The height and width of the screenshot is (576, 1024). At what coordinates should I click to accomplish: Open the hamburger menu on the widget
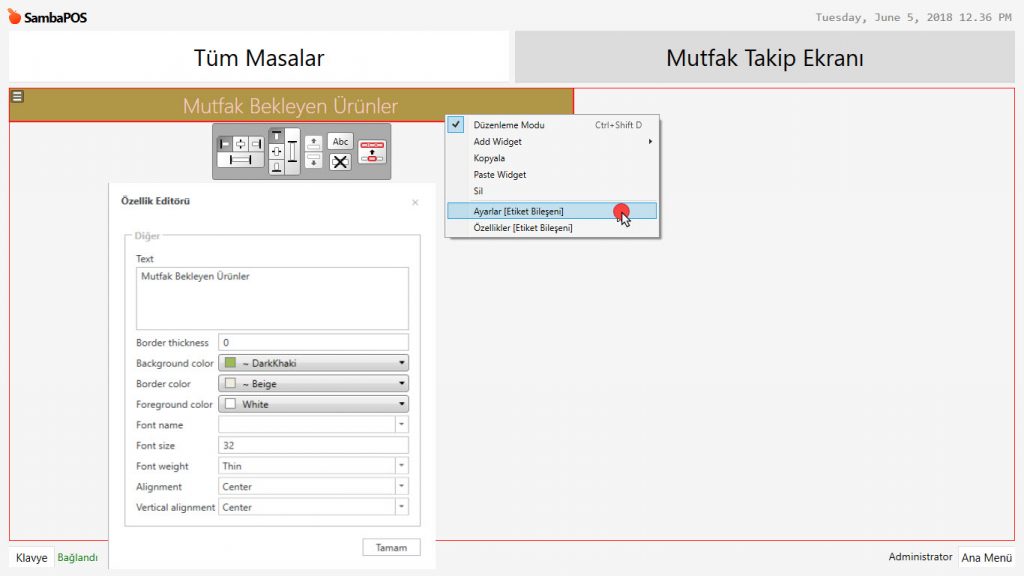pos(17,97)
